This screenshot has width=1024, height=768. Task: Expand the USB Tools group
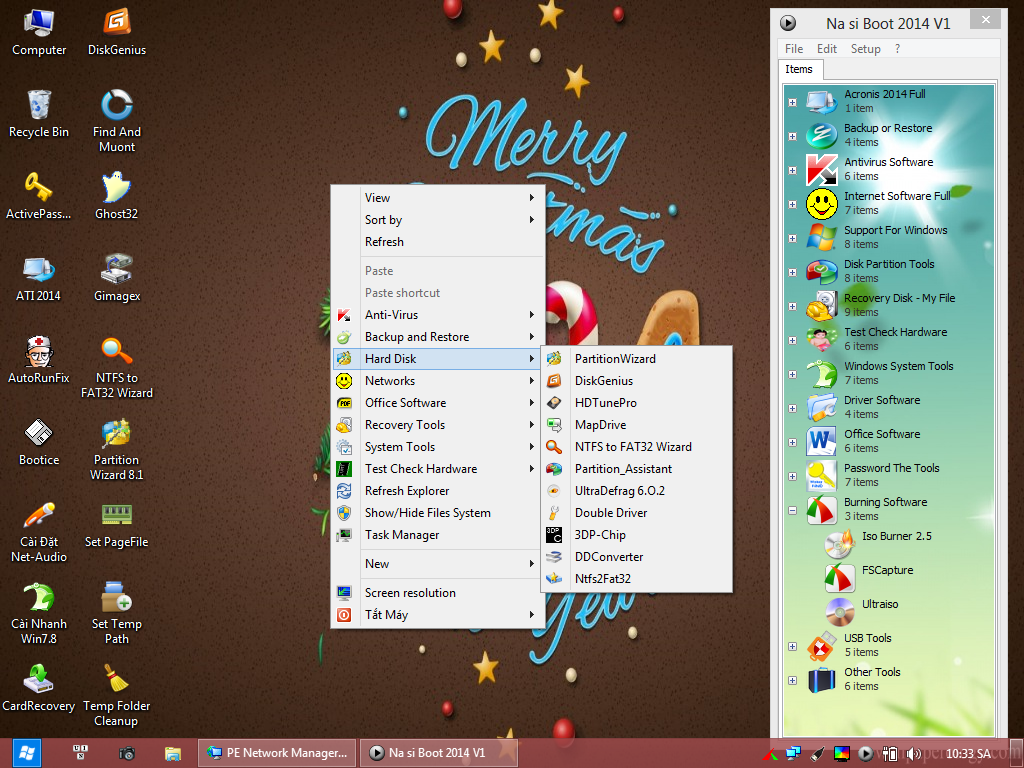tap(792, 647)
